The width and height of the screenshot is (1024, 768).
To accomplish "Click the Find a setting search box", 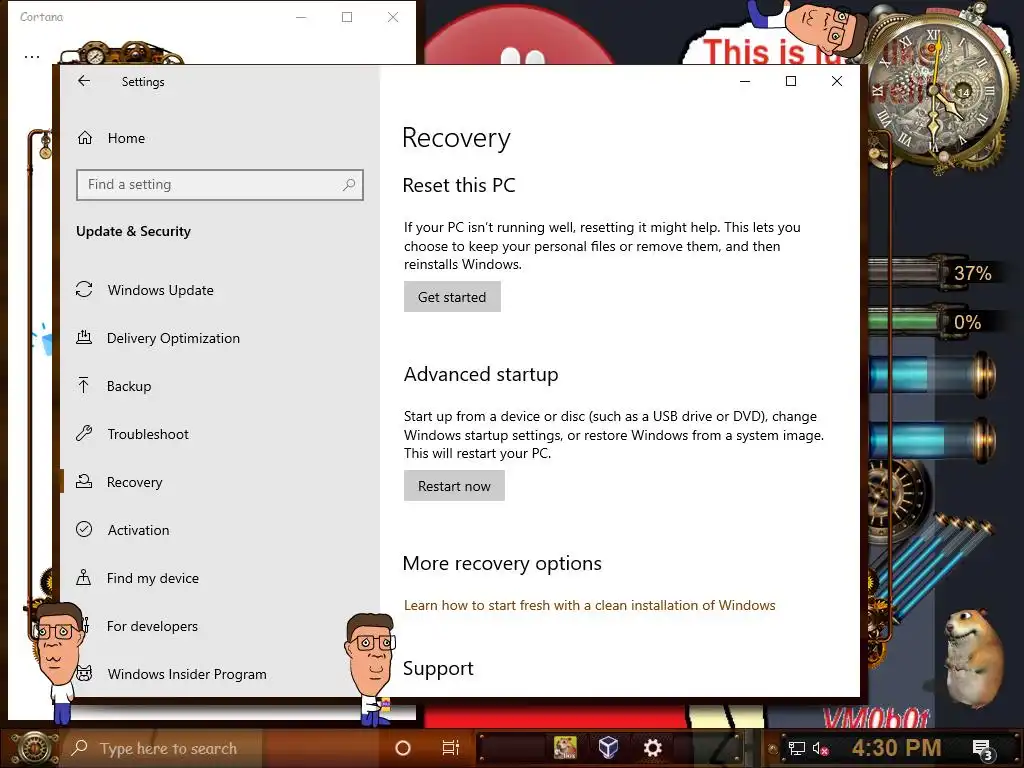I will click(219, 185).
